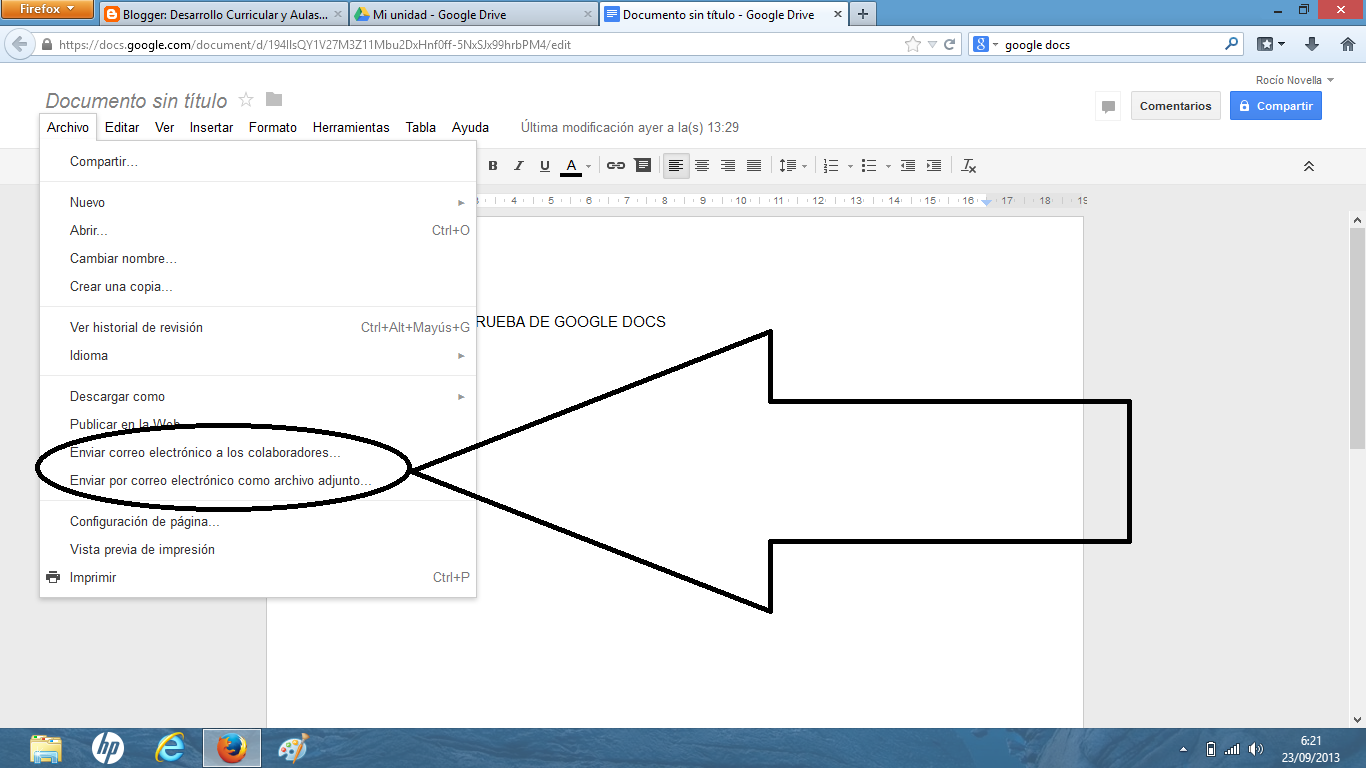Toggle italic formatting in toolbar
1366x768 pixels.
point(518,166)
